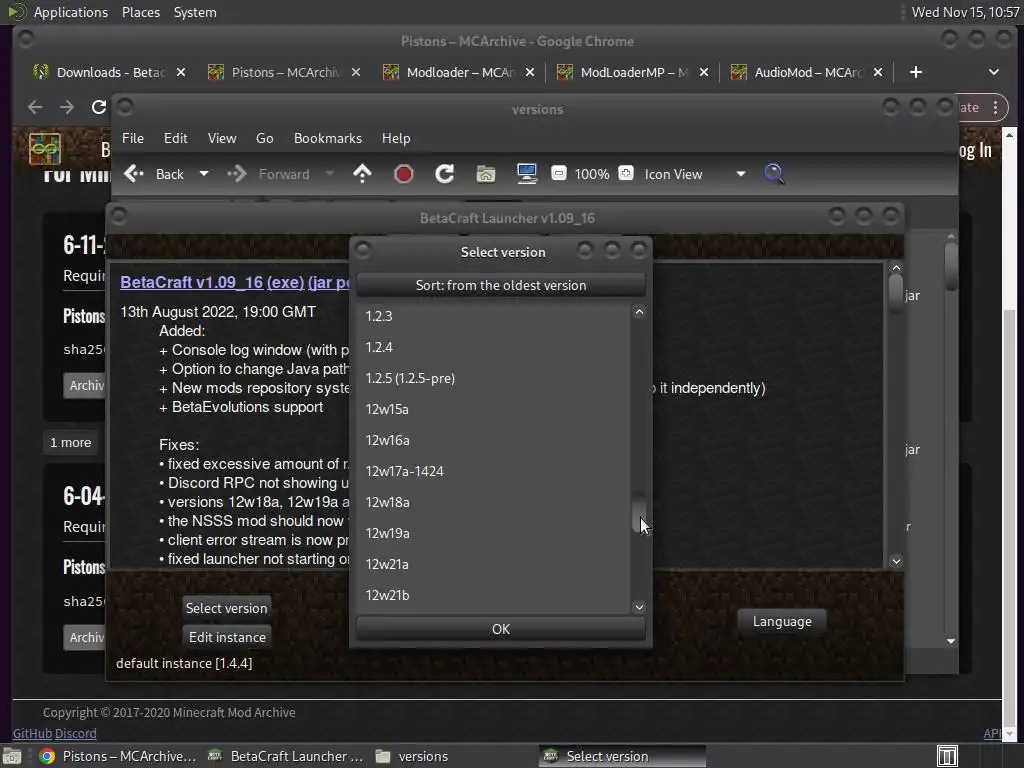Click the Computer icon in file manager toolbar
Viewport: 1024px width, 768px height.
(x=526, y=174)
